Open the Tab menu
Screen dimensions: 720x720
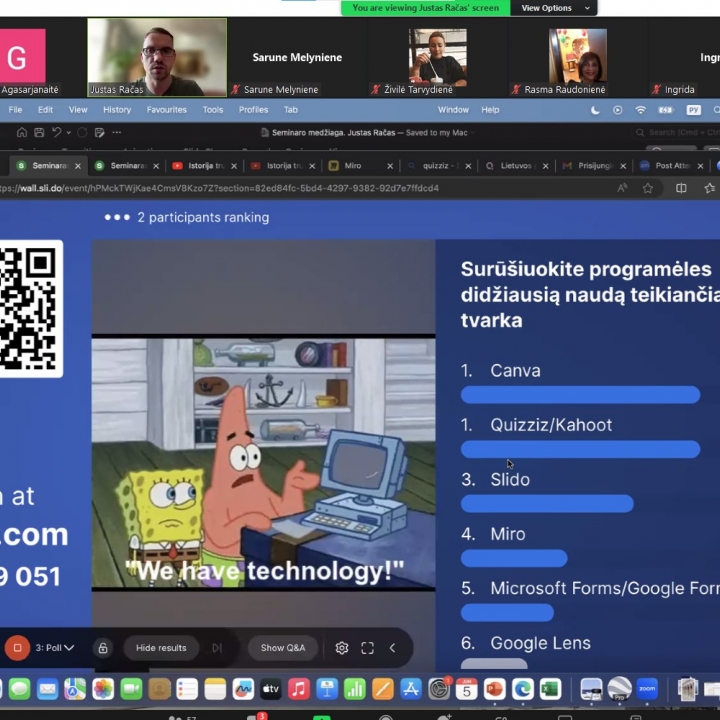[291, 110]
